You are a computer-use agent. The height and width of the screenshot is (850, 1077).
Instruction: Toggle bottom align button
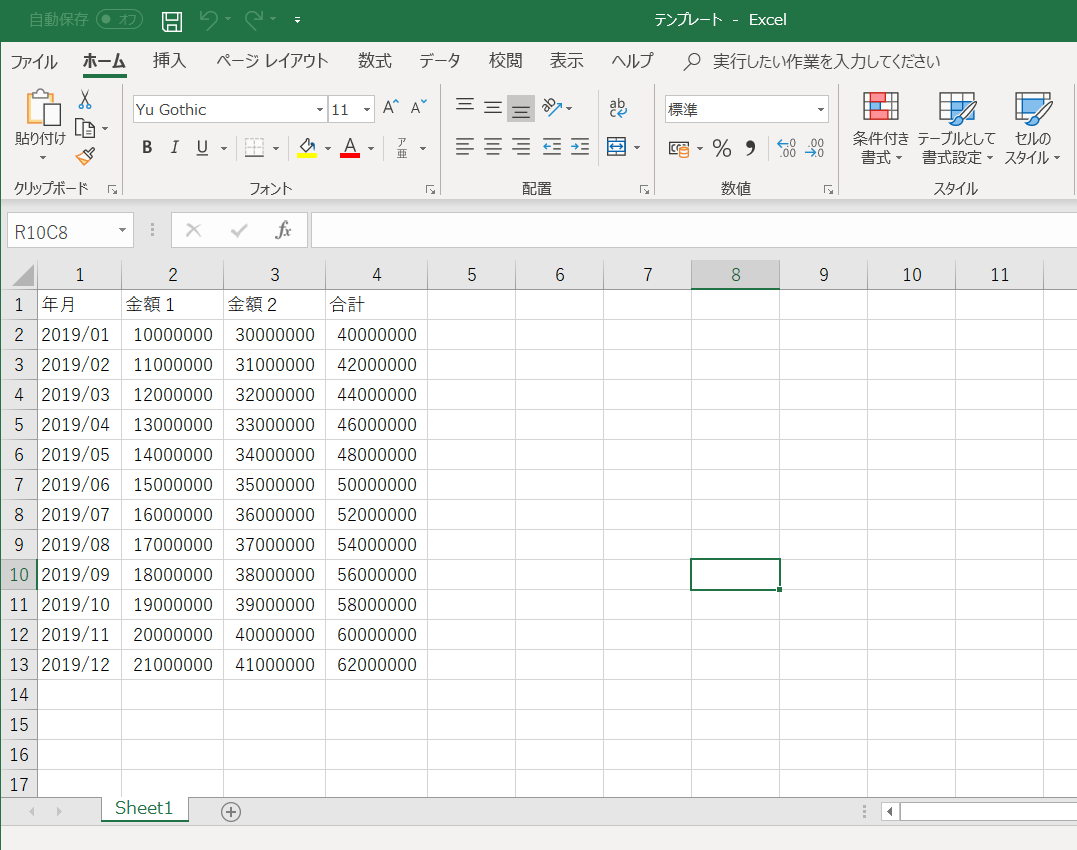pos(521,108)
